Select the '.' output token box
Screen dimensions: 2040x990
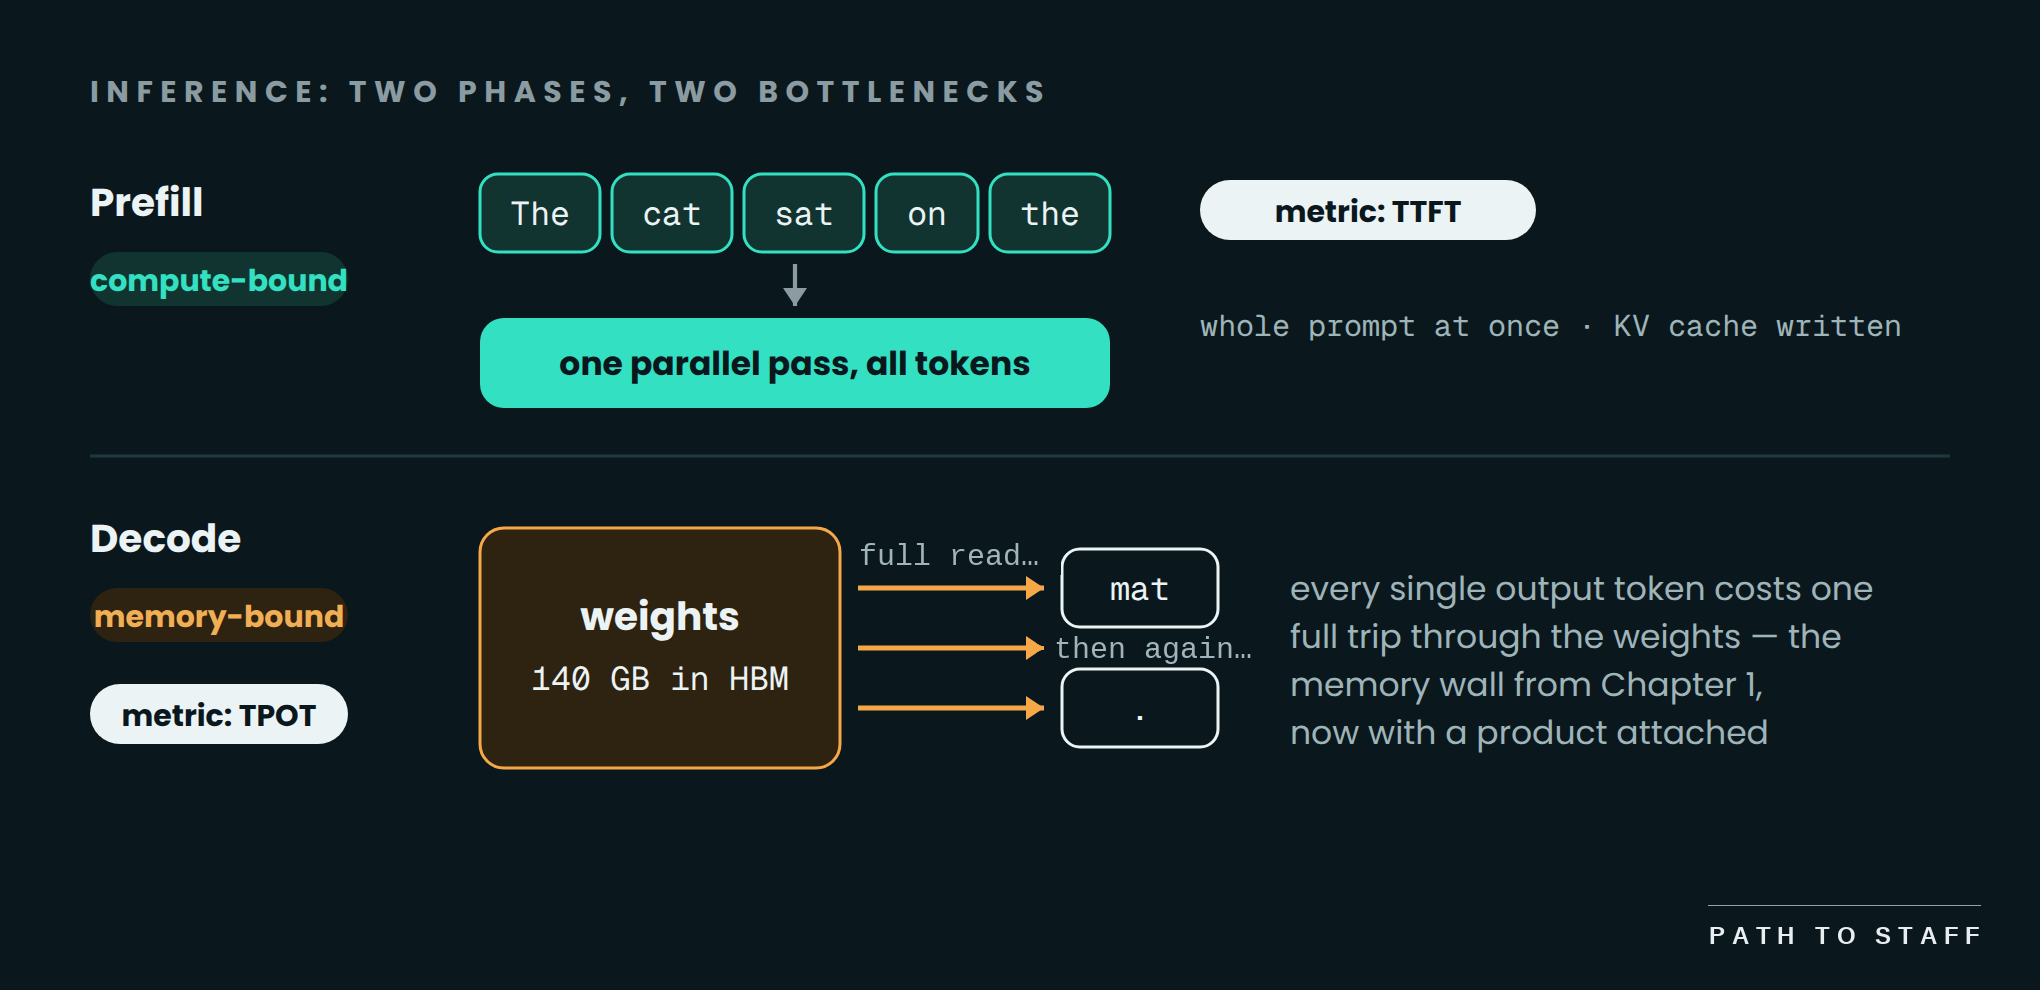pyautogui.click(x=1140, y=708)
